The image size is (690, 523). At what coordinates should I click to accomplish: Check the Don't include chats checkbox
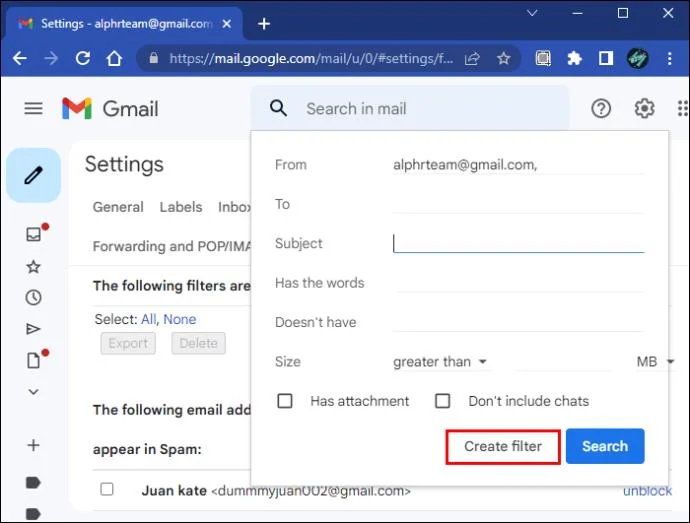click(442, 401)
